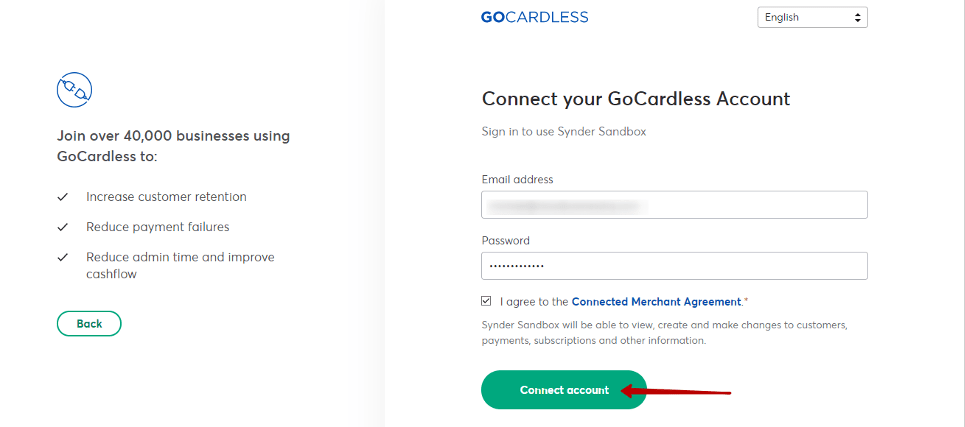Click the plug connection icon
The image size is (965, 427).
pos(74,90)
